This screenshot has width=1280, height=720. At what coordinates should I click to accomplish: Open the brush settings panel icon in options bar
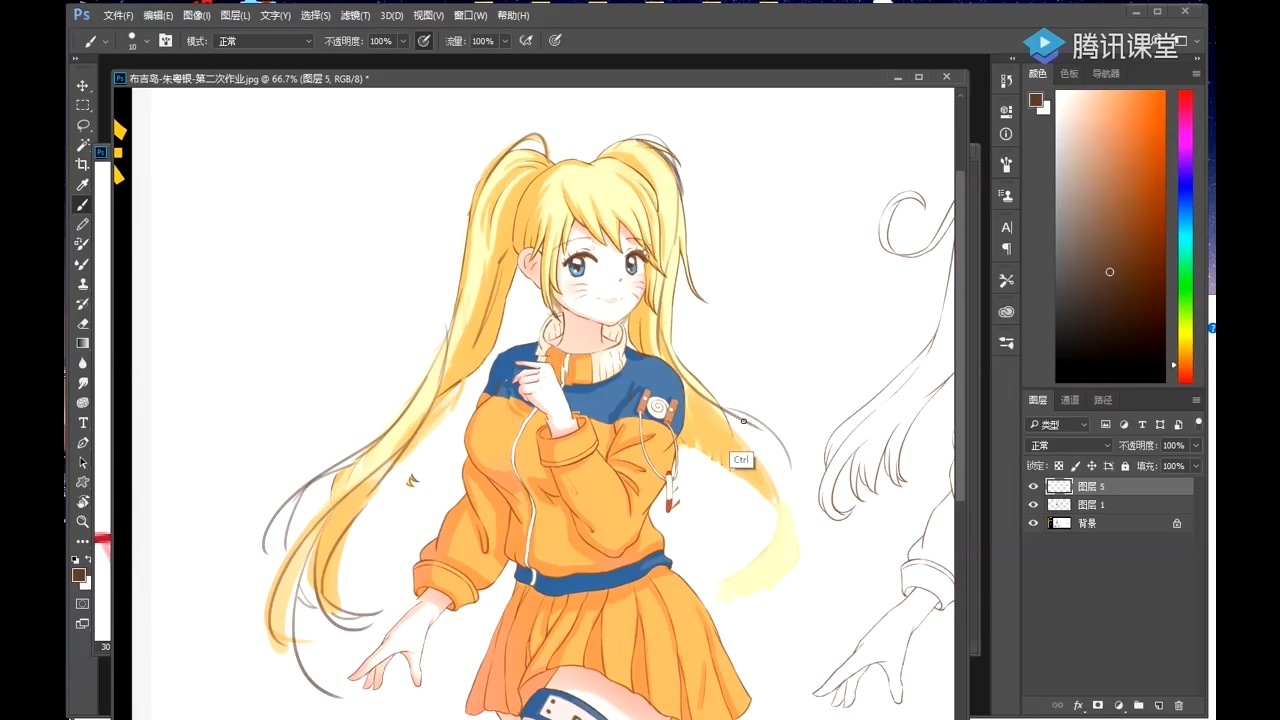(165, 41)
